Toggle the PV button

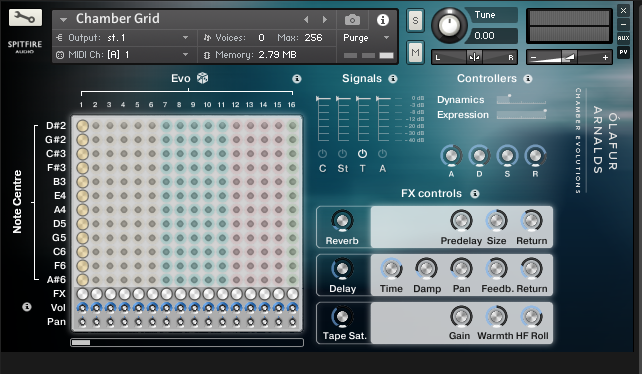623,52
